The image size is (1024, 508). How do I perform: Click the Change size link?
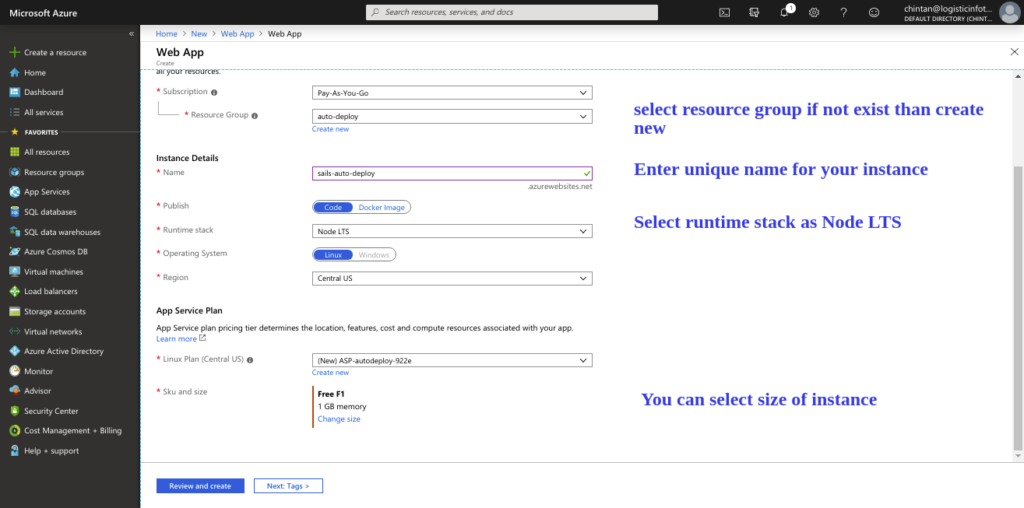pos(339,419)
